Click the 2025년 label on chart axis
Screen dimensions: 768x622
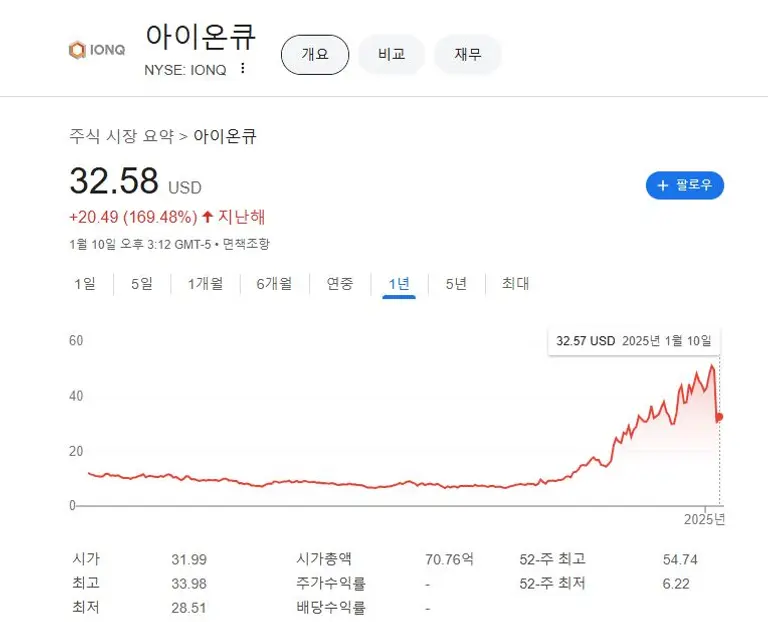click(704, 518)
